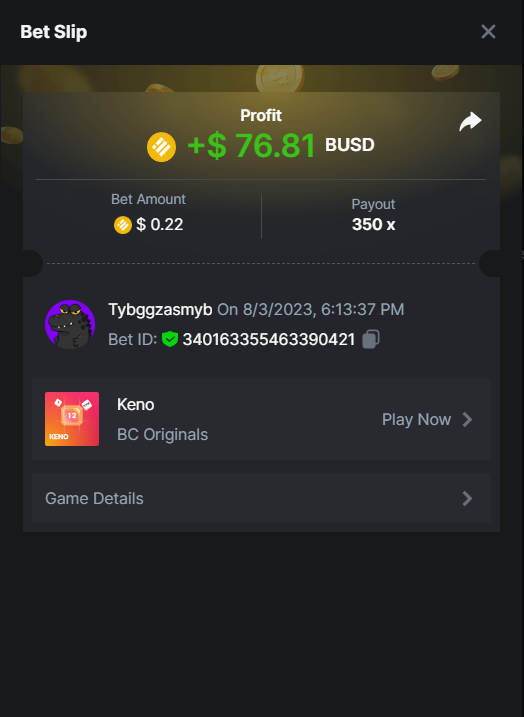Click Tybggzasmyb's crocodile avatar
The image size is (524, 717).
coord(70,324)
